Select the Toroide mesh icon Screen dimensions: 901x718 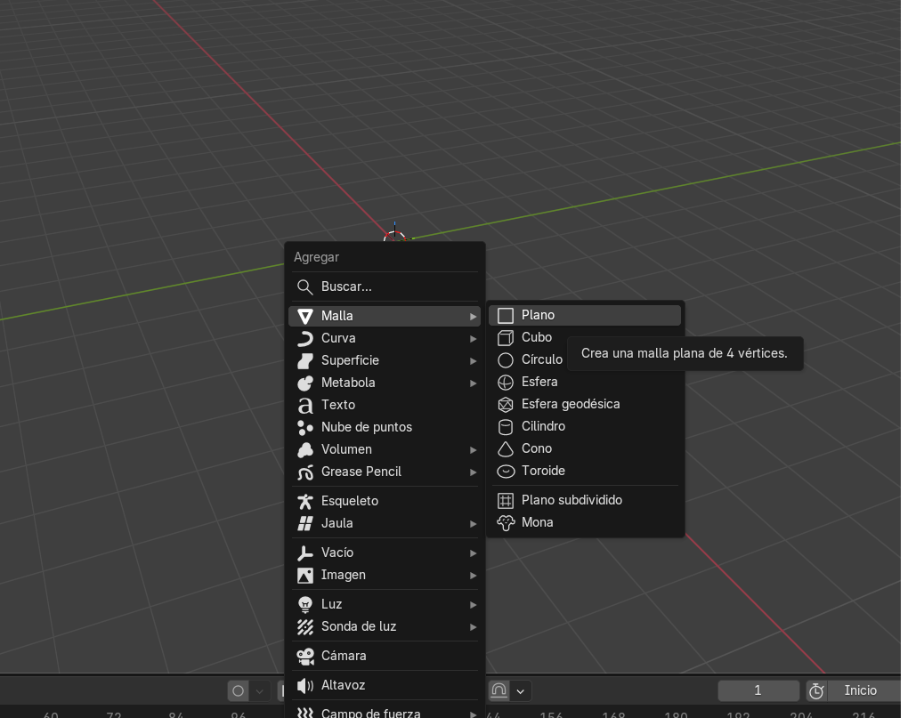[x=505, y=471]
